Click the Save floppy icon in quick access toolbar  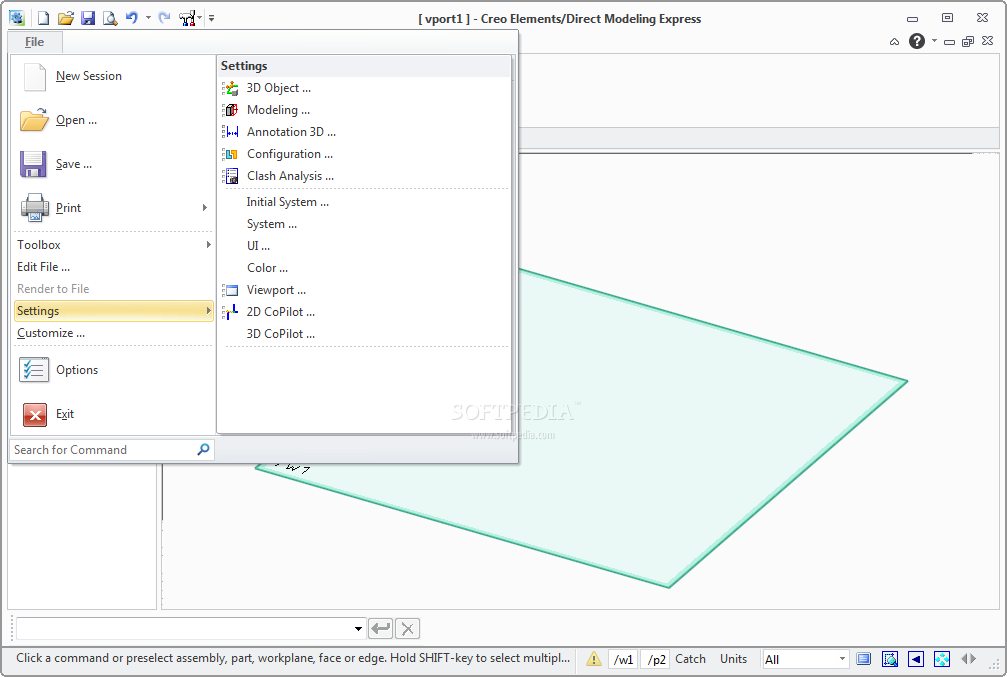[x=88, y=18]
